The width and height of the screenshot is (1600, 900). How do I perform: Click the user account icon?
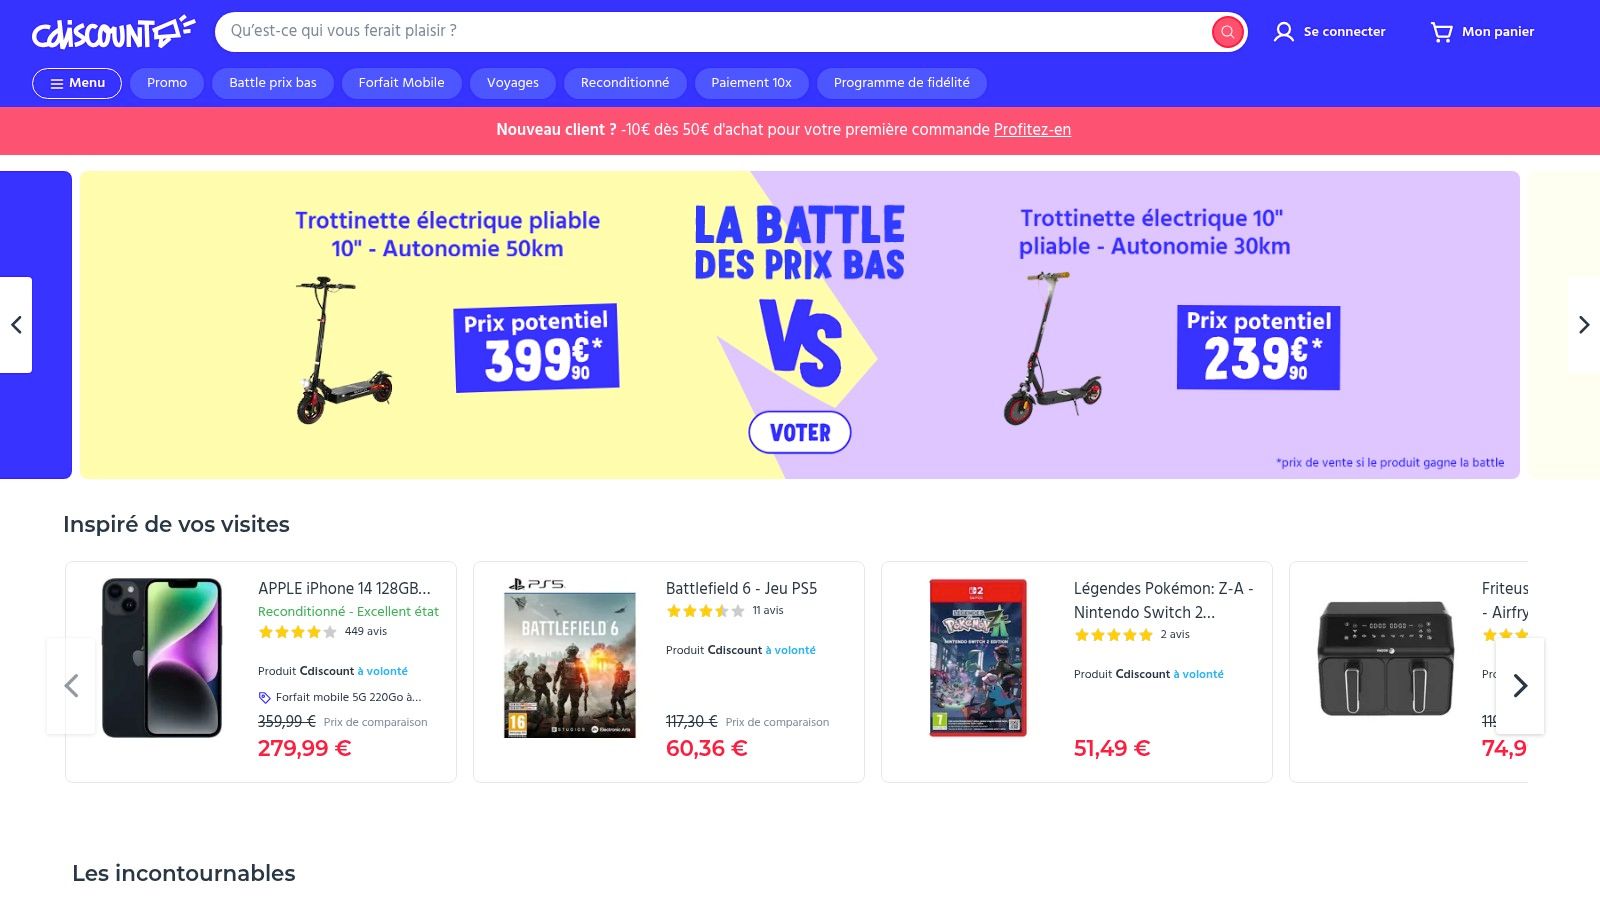[1283, 32]
